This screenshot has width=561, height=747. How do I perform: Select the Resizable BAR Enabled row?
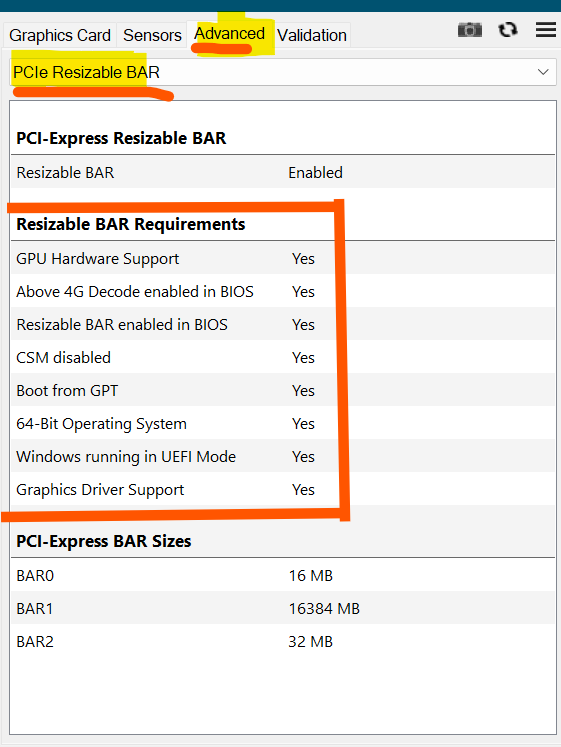click(283, 172)
